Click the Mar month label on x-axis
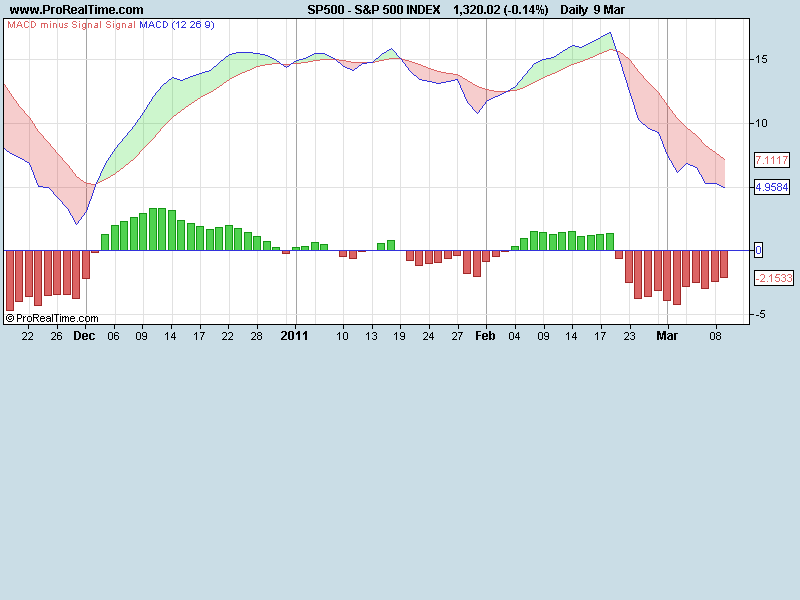800x600 pixels. coord(667,336)
